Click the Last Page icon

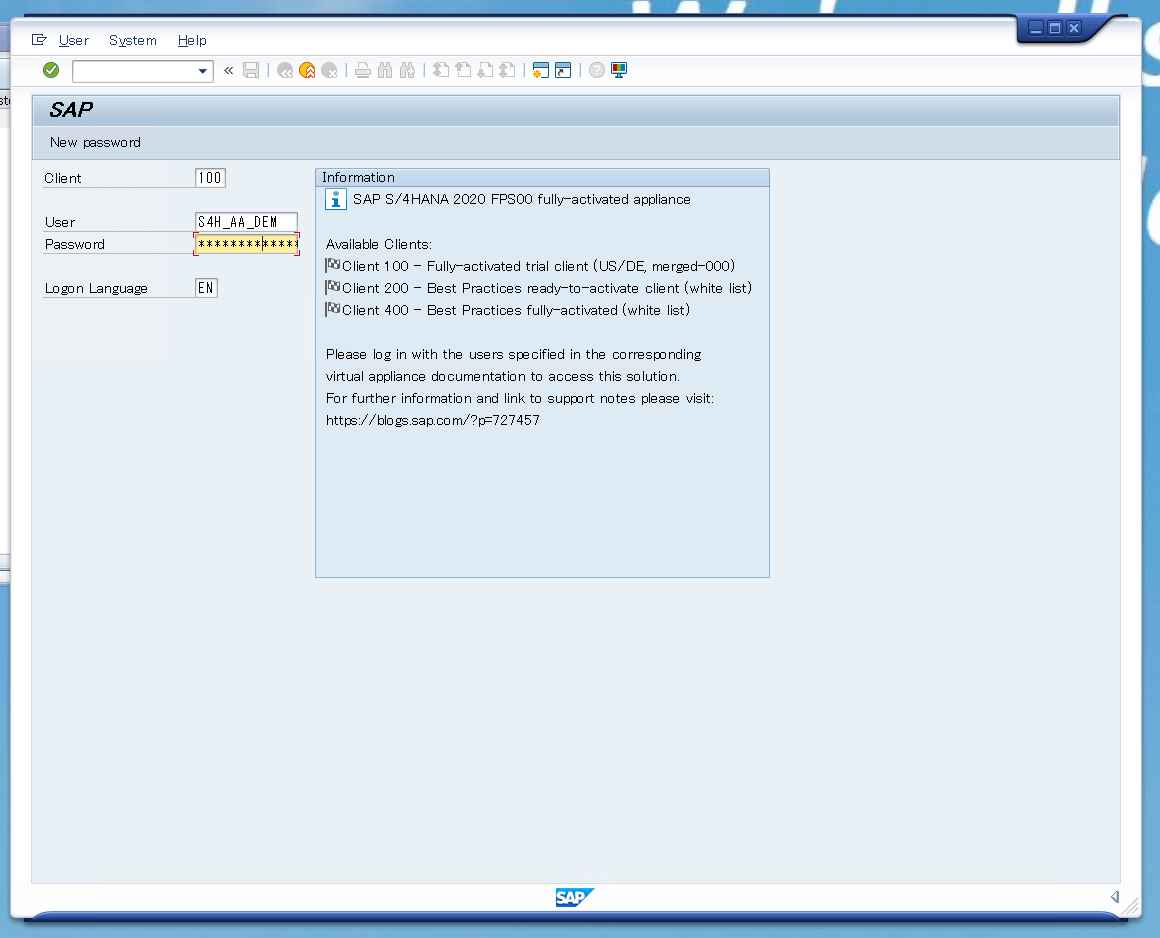(x=508, y=70)
